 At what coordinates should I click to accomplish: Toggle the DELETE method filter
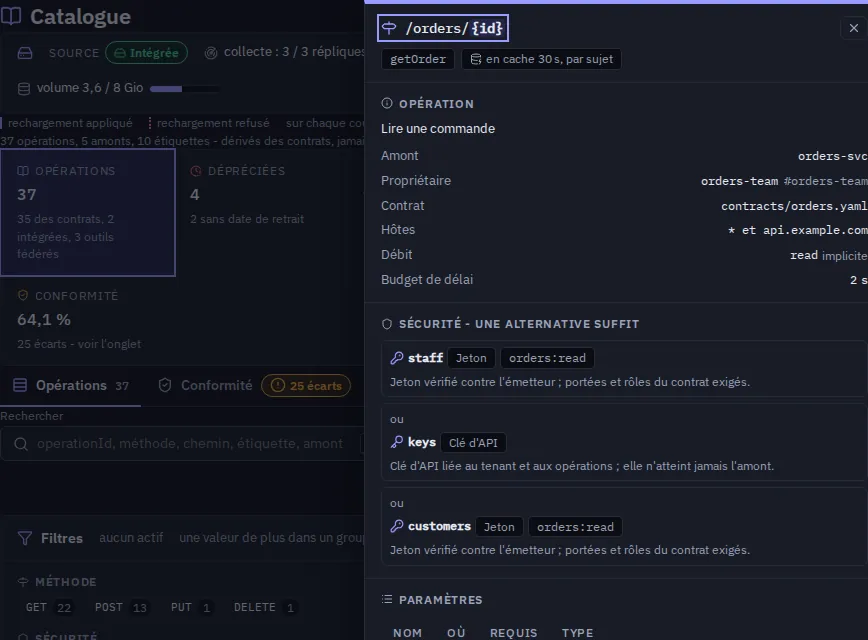click(x=264, y=607)
